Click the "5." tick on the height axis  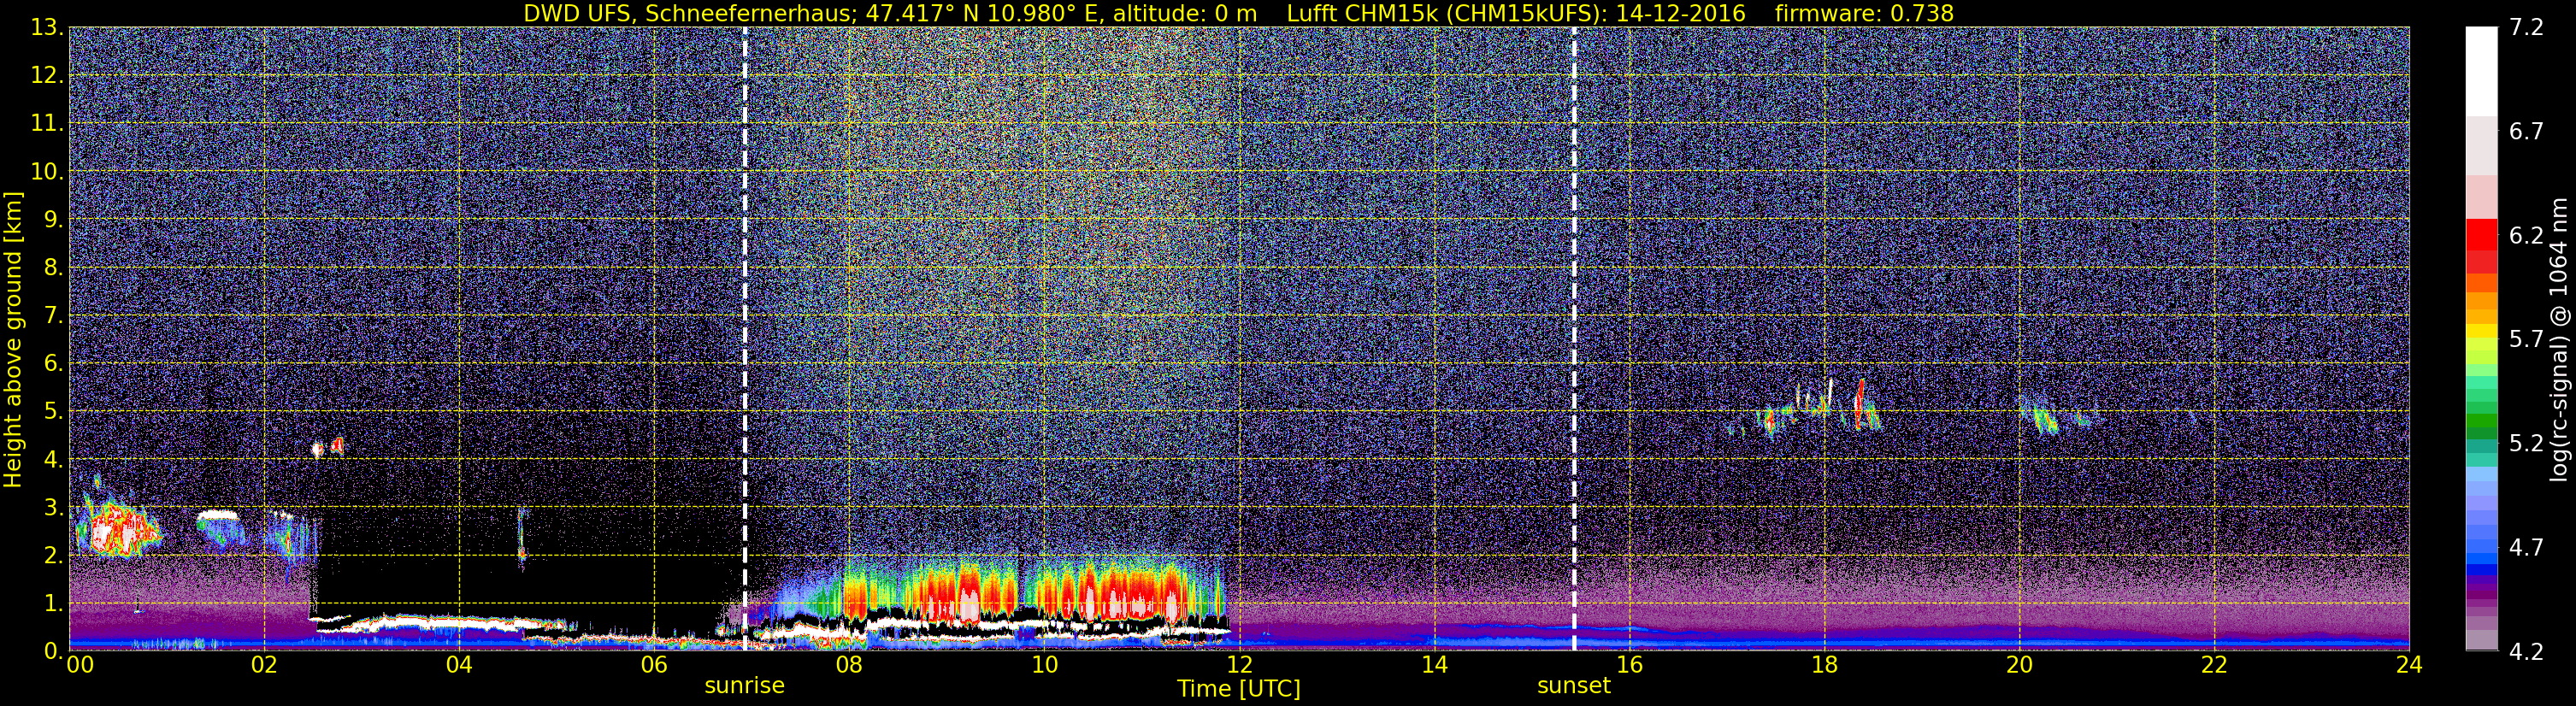pos(54,411)
